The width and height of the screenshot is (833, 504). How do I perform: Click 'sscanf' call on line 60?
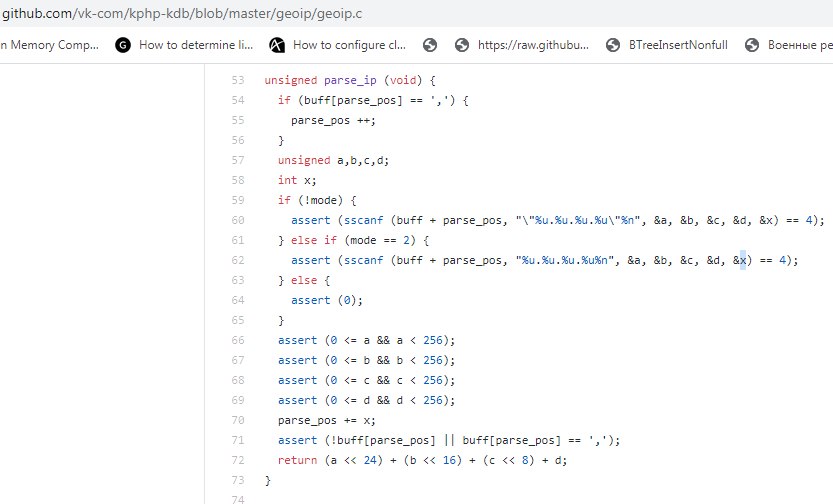point(363,220)
